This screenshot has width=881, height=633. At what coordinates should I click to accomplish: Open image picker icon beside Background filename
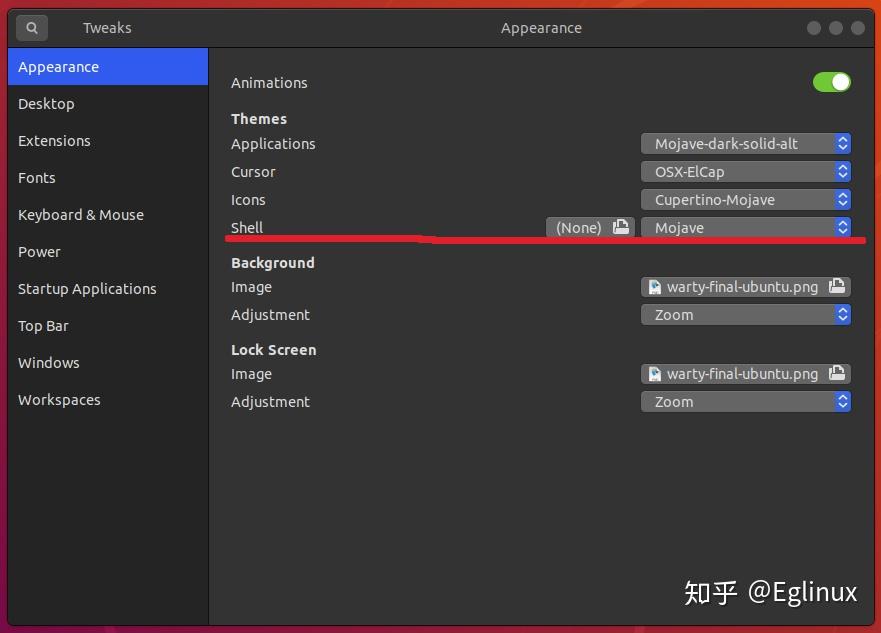coord(836,286)
